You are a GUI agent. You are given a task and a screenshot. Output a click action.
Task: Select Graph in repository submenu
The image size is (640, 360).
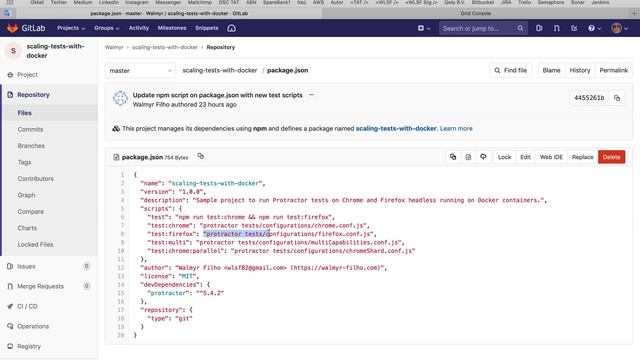[x=27, y=195]
